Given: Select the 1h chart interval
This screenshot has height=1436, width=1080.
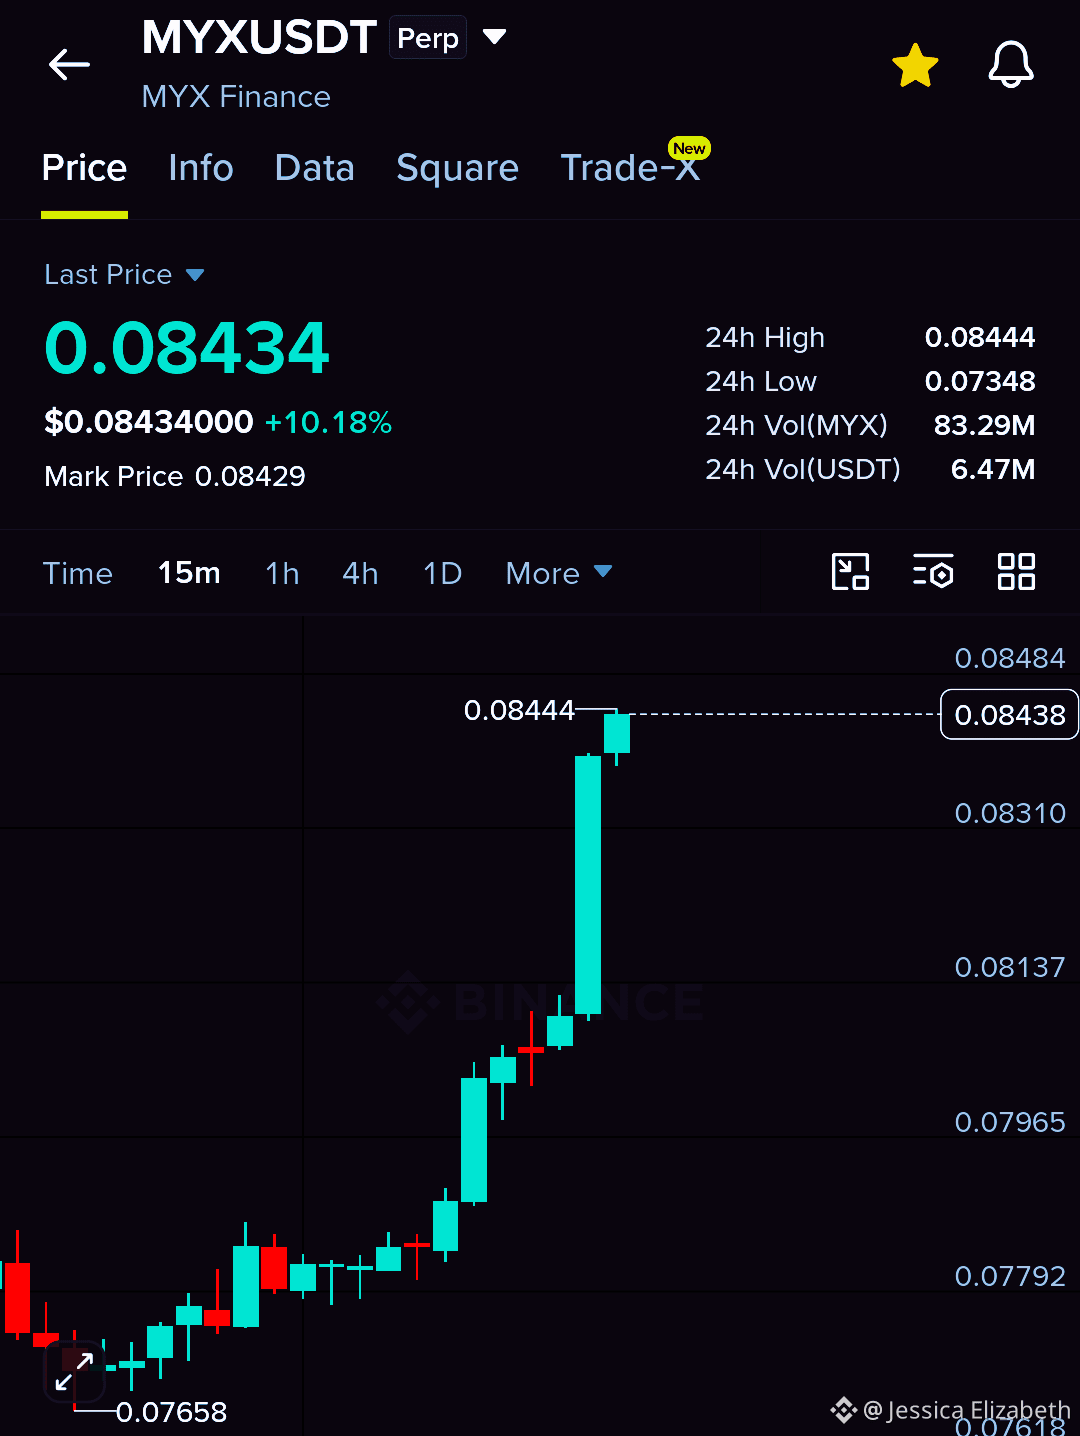Looking at the screenshot, I should [283, 573].
